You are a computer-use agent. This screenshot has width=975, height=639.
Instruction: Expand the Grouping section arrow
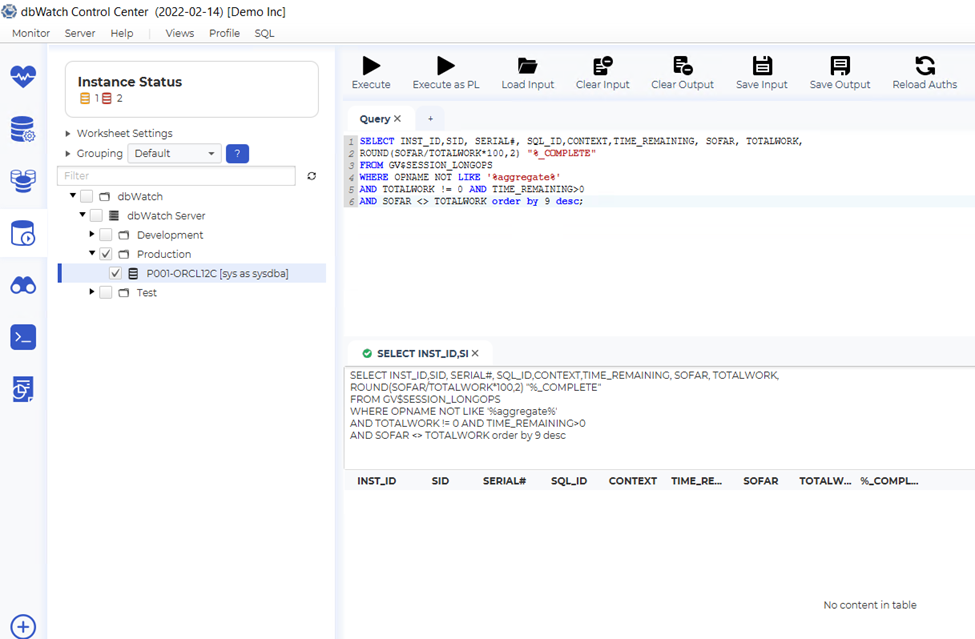pyautogui.click(x=68, y=154)
